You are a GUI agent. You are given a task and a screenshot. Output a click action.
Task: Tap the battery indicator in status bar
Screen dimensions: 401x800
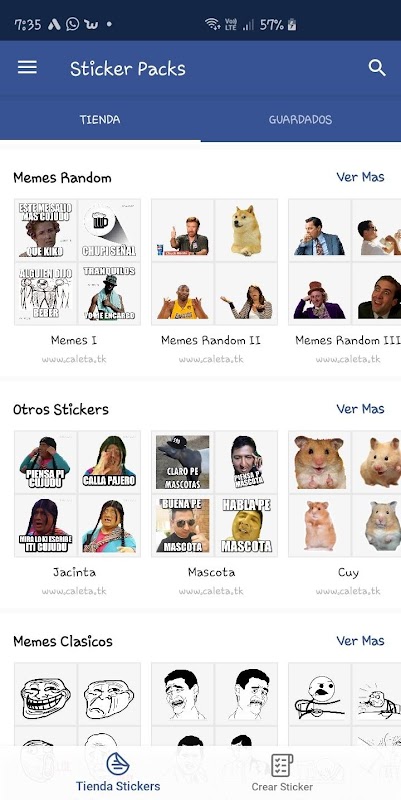click(x=292, y=24)
